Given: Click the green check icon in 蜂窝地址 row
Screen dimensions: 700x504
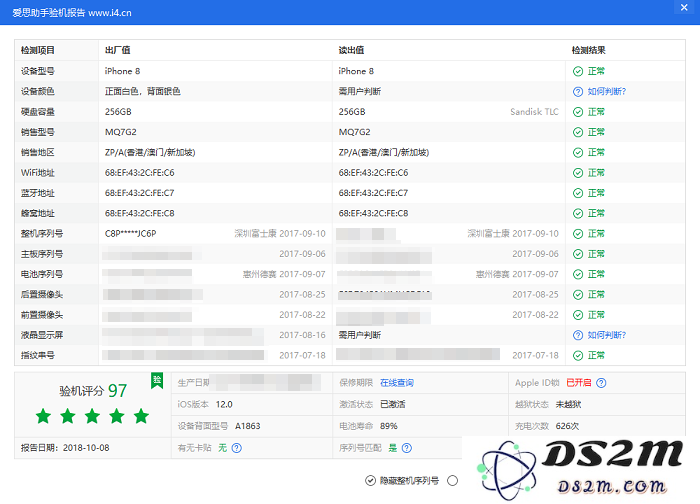Looking at the screenshot, I should tap(578, 213).
